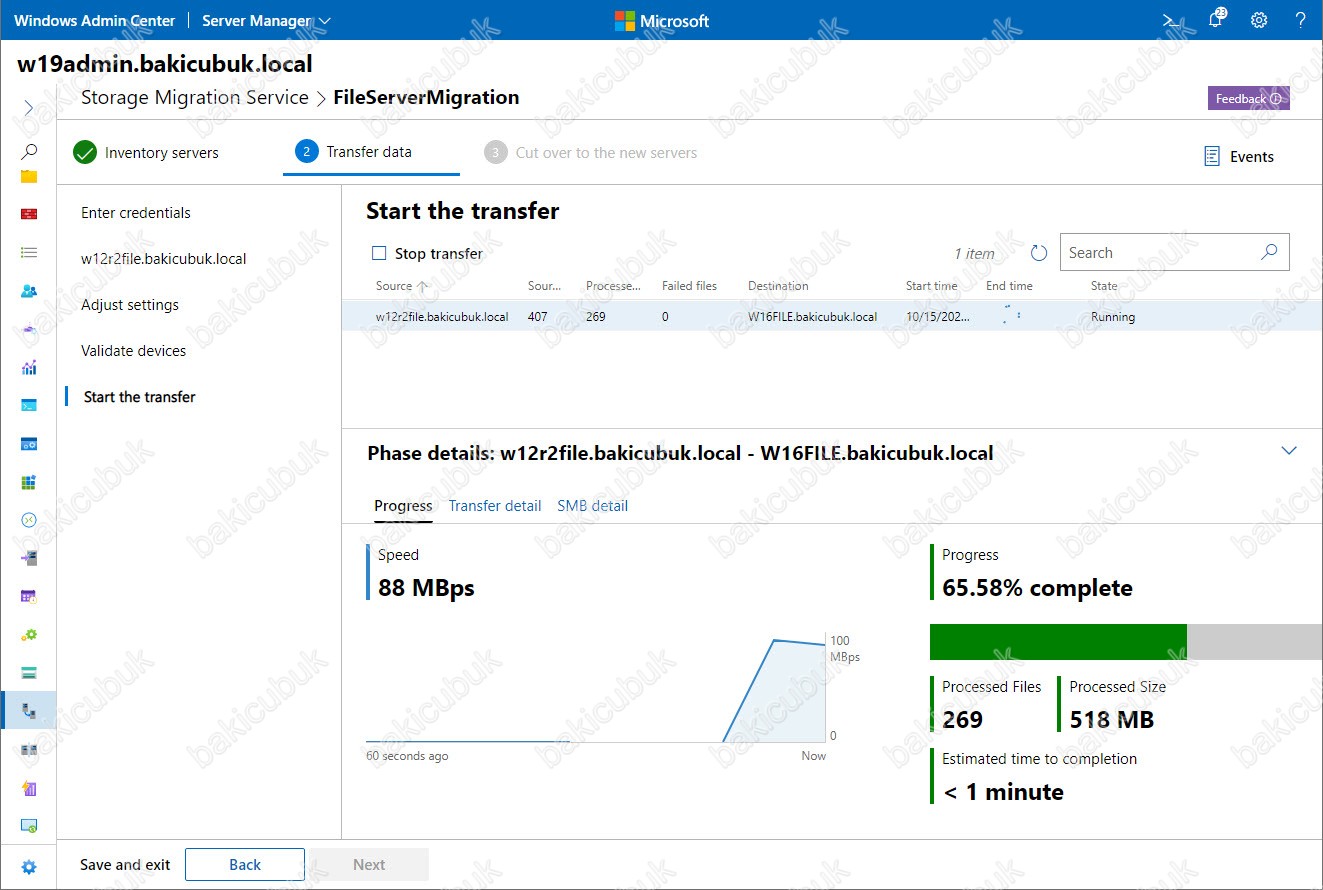The width and height of the screenshot is (1323, 890).
Task: Expand the left tools sidebar
Action: 28,108
